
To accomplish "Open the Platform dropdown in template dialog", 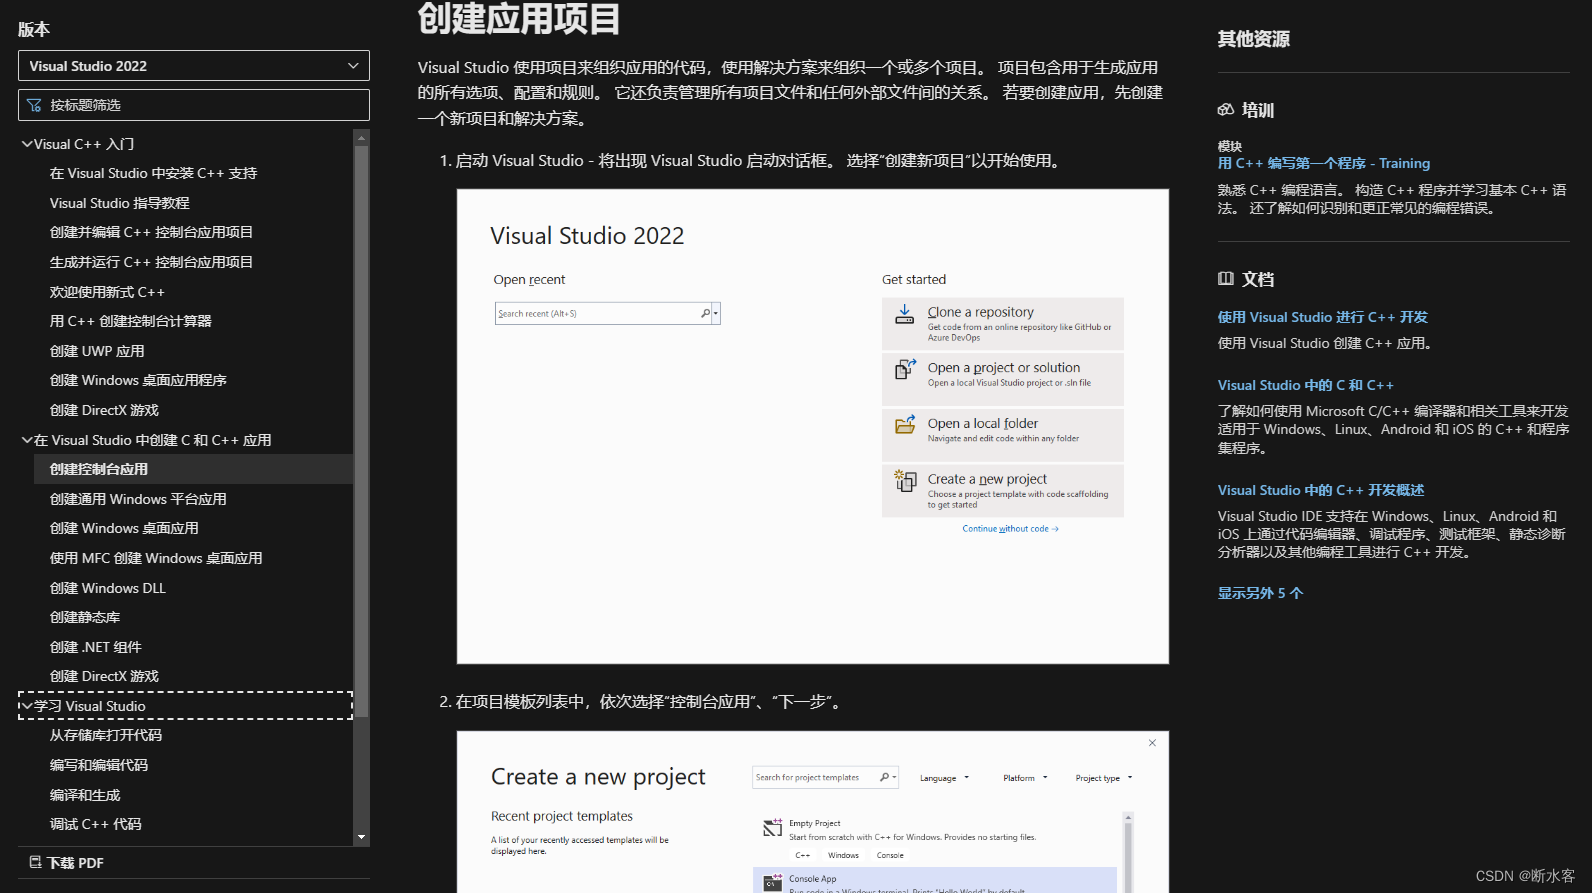I will 1025,778.
